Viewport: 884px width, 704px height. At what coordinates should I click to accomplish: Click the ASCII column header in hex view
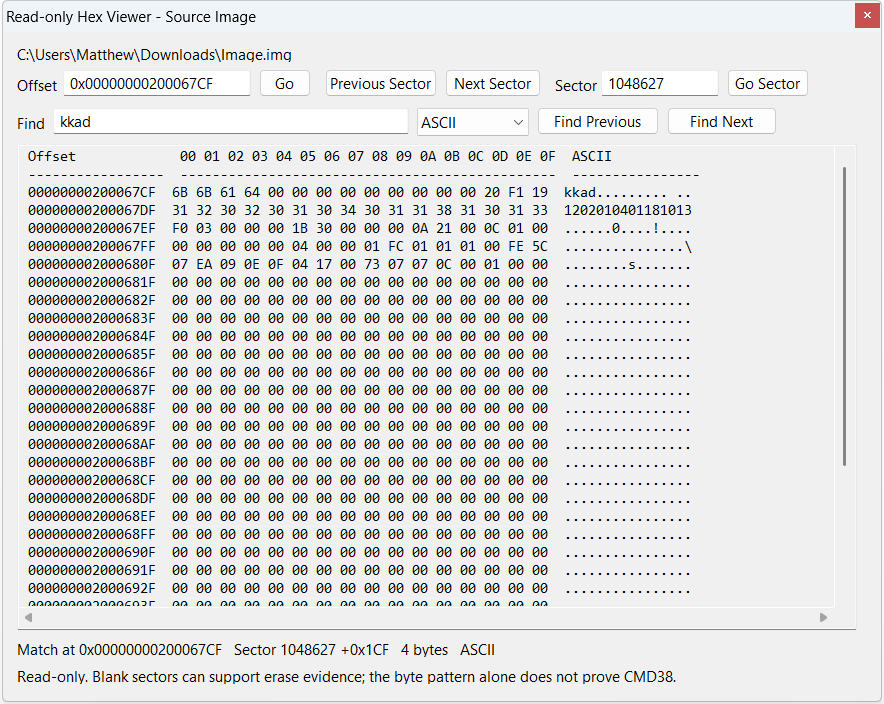pos(591,156)
